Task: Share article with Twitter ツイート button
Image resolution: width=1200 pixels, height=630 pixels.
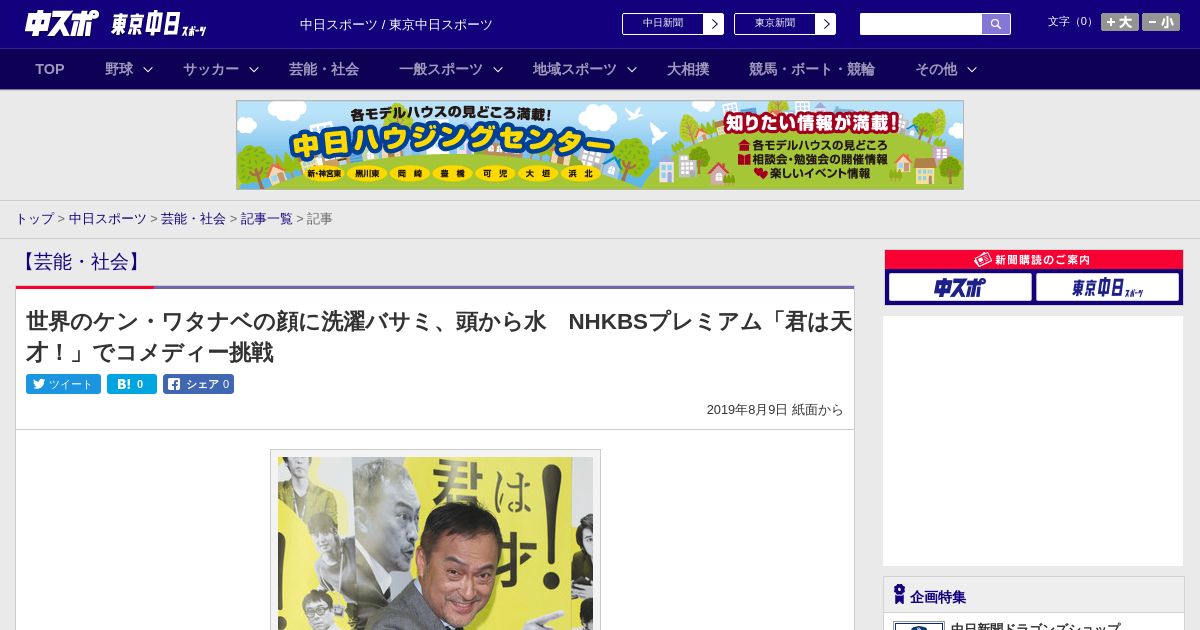Action: point(63,384)
